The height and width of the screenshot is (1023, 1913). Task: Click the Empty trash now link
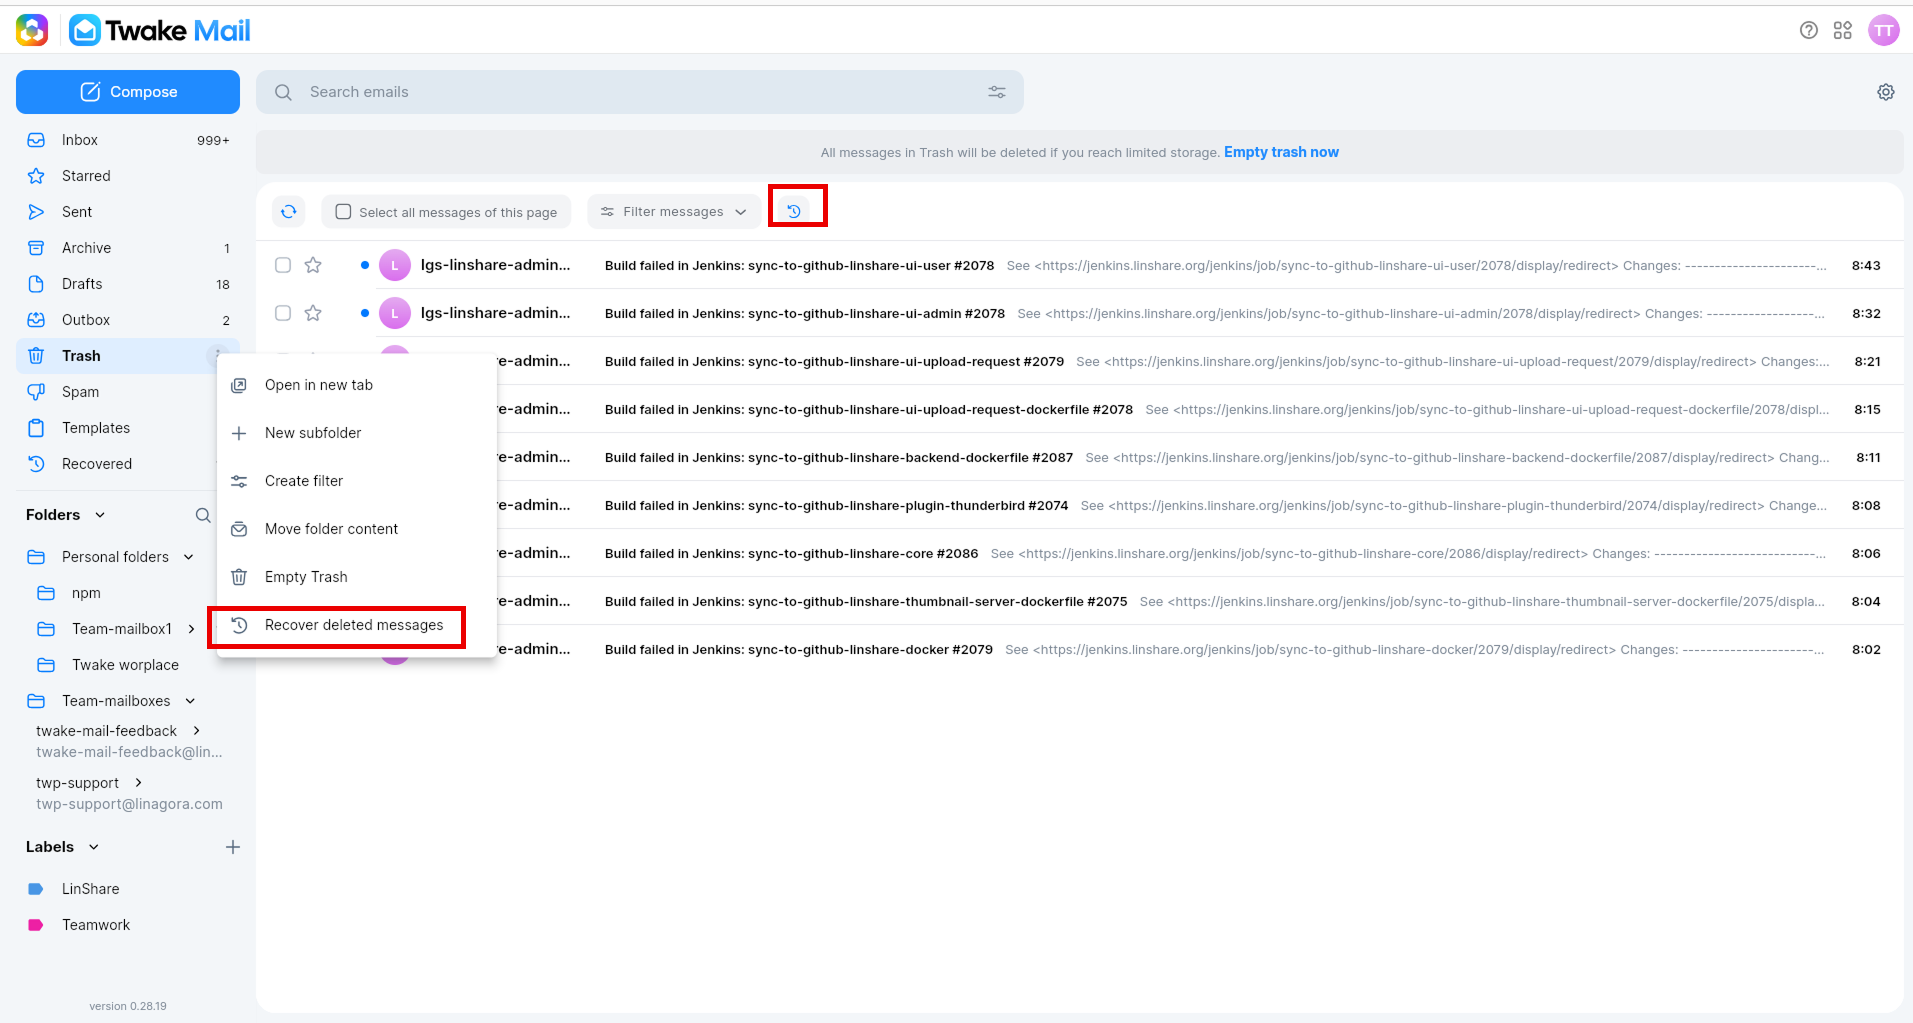[1281, 152]
